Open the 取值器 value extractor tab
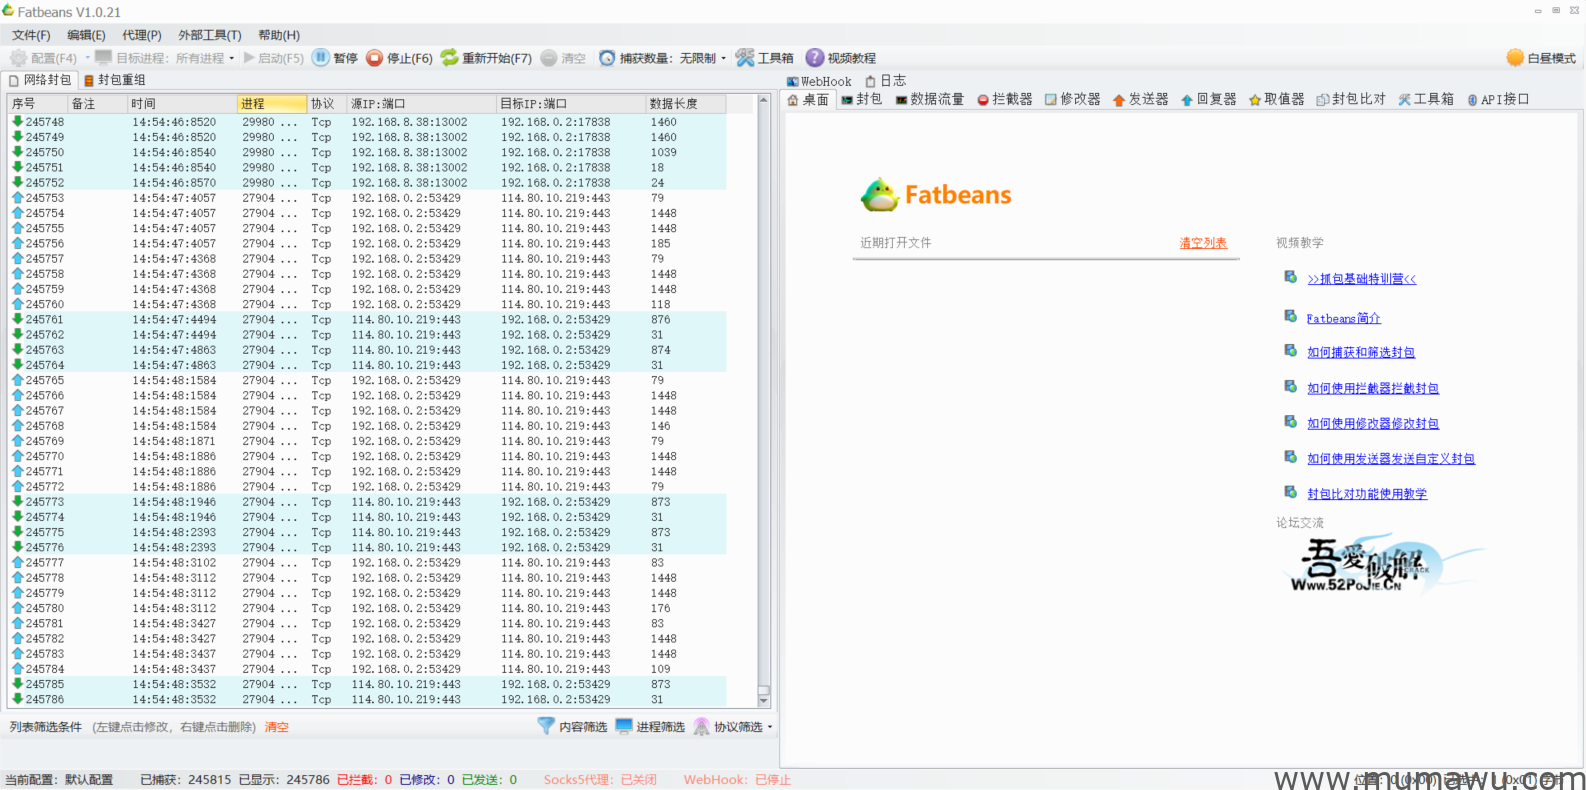The width and height of the screenshot is (1586, 790). point(1276,99)
